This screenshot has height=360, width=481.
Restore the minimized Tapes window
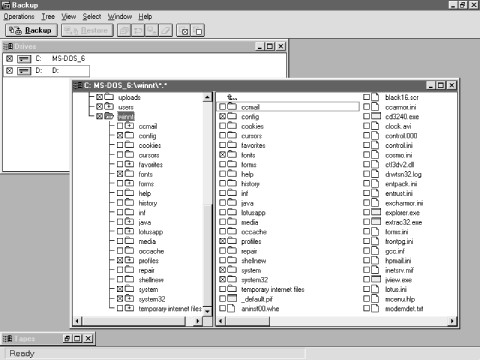point(67,339)
